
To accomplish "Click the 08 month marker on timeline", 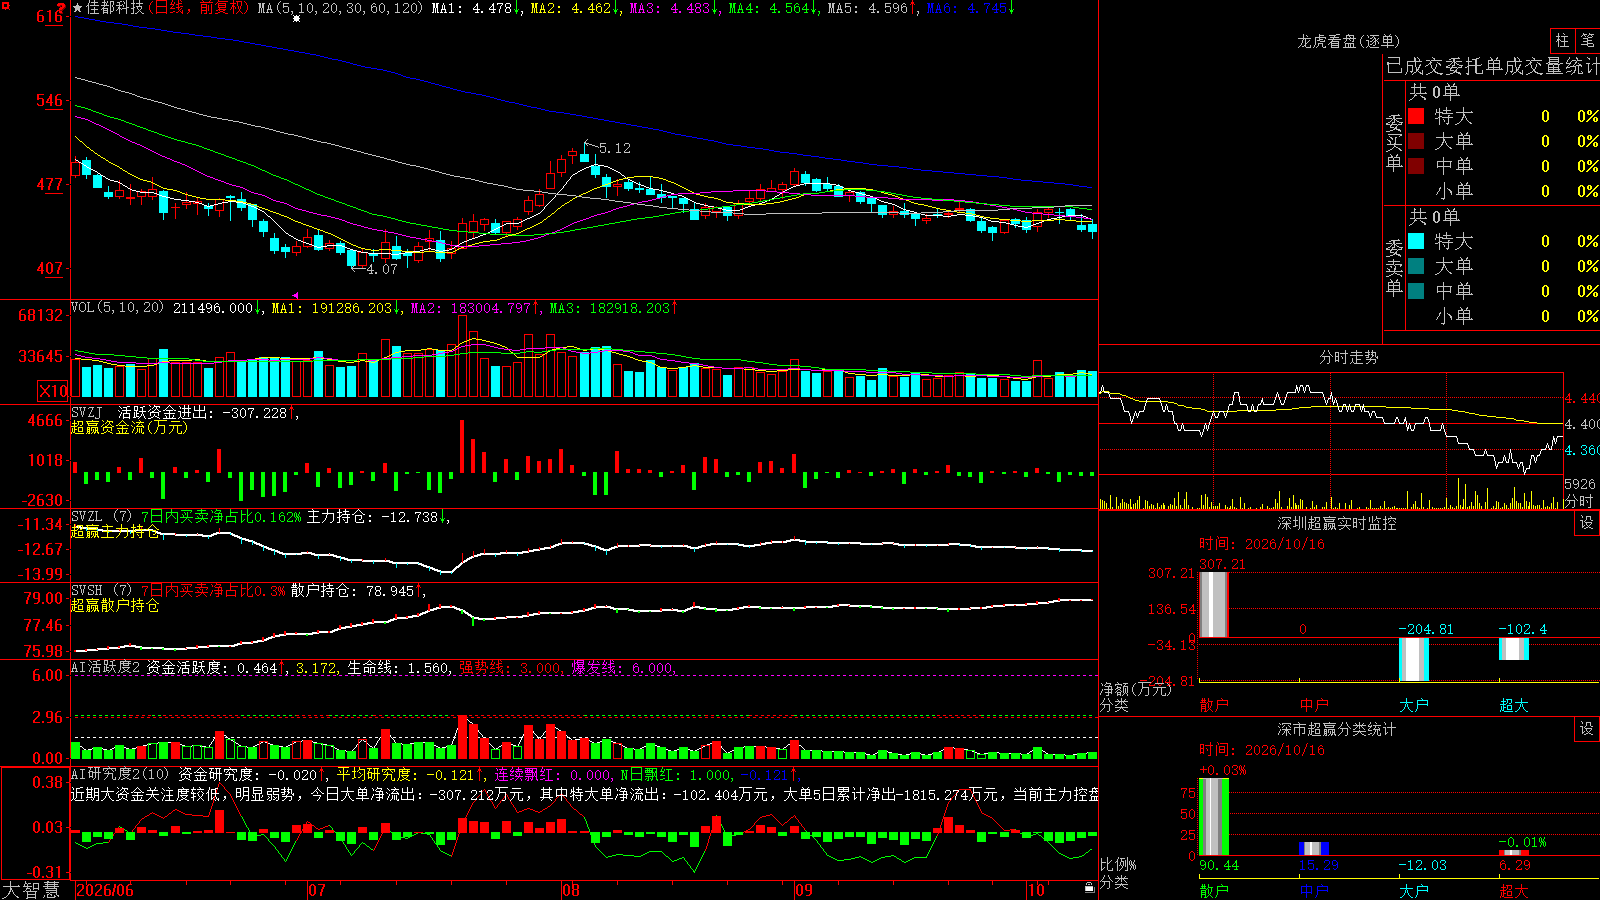I will tap(571, 890).
